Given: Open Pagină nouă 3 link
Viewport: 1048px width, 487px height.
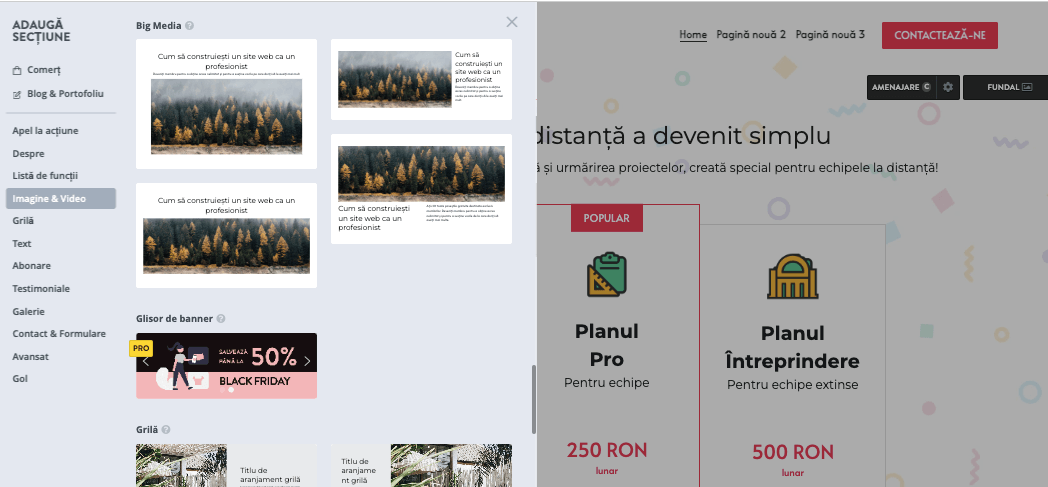Looking at the screenshot, I should coord(830,35).
